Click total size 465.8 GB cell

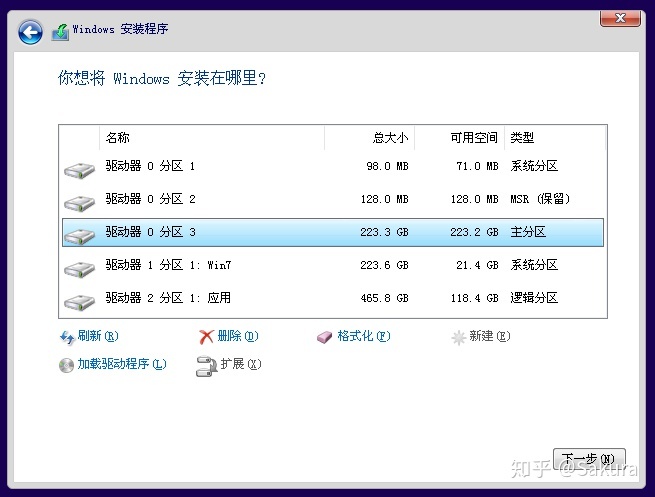pyautogui.click(x=384, y=298)
